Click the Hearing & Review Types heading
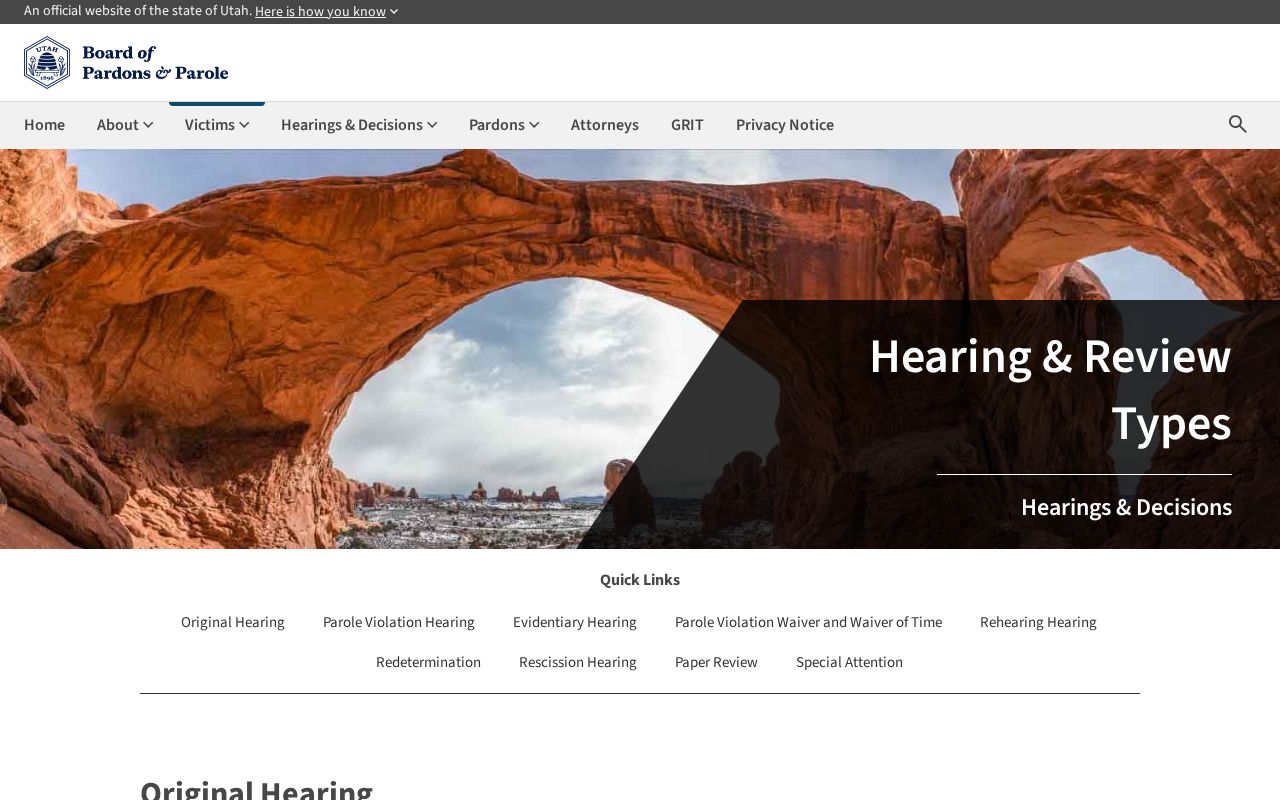The height and width of the screenshot is (800, 1280). pos(1050,390)
